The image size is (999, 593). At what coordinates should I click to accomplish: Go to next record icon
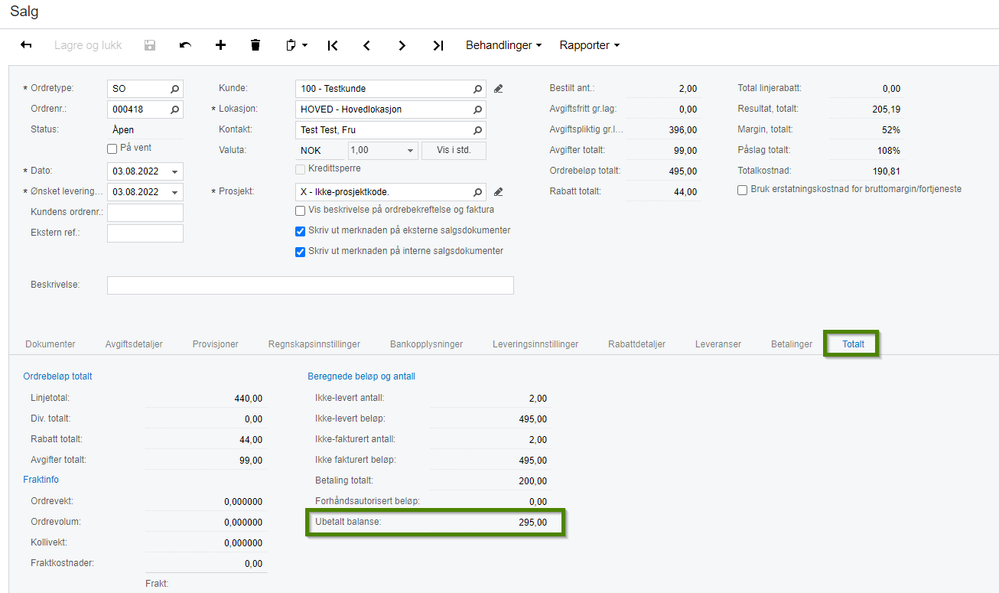[x=402, y=45]
